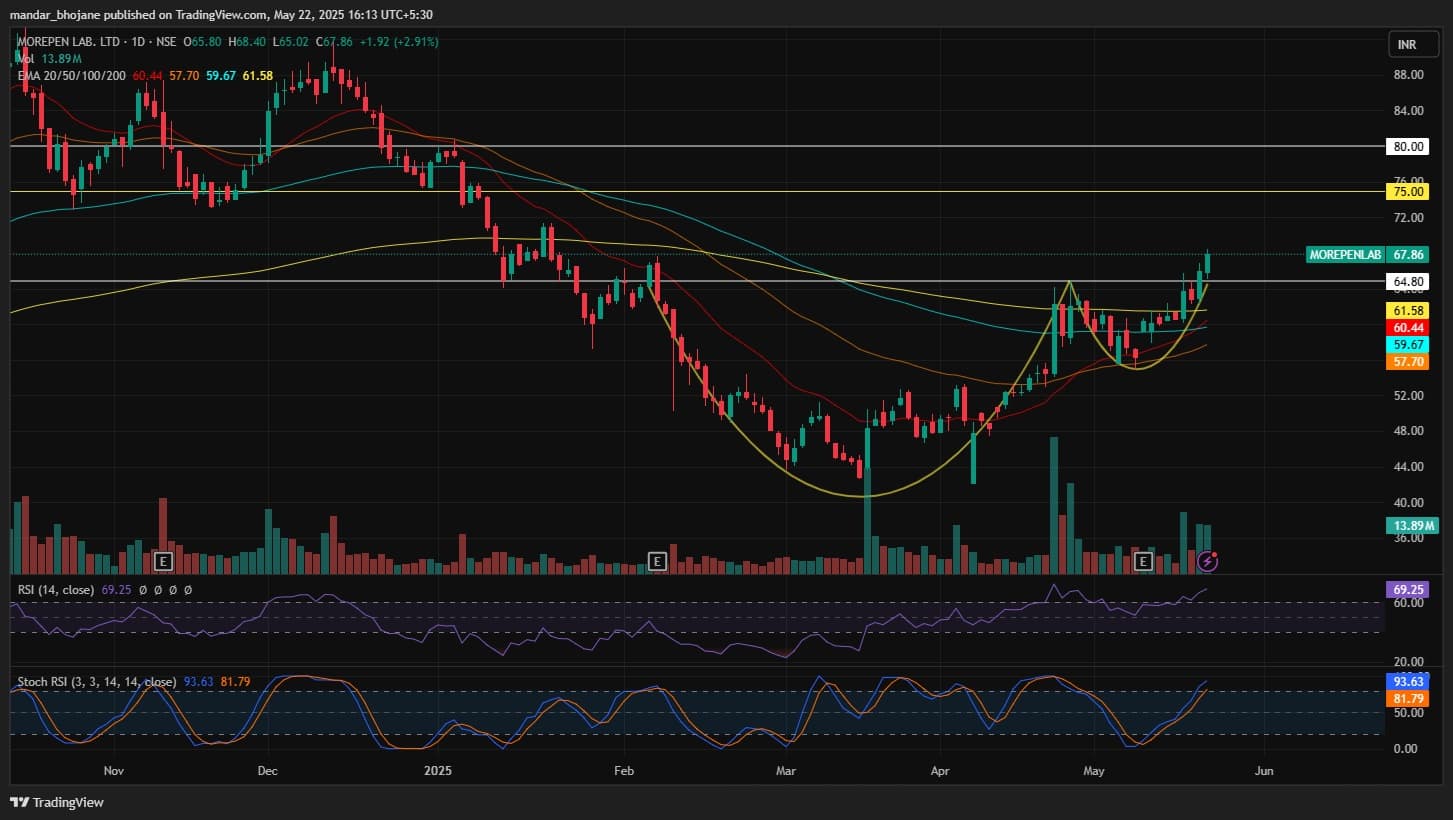
Task: Open the November earnings E marker
Action: (164, 560)
